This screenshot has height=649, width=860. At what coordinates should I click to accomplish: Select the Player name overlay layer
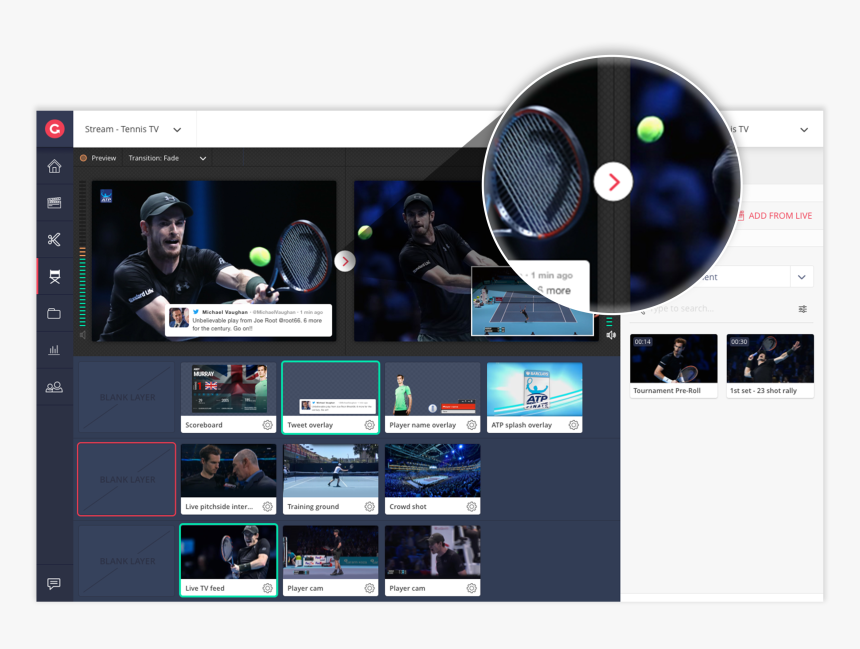433,397
